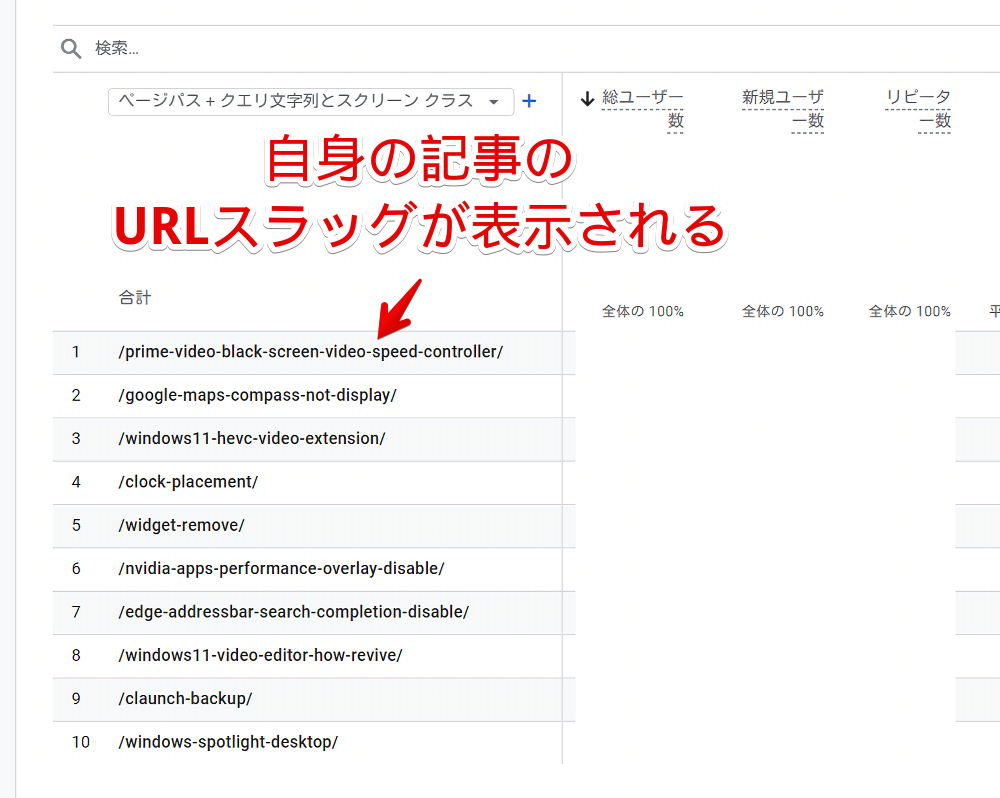Image resolution: width=1000 pixels, height=798 pixels.
Task: Sort by the リピーター数 column header
Action: [918, 108]
